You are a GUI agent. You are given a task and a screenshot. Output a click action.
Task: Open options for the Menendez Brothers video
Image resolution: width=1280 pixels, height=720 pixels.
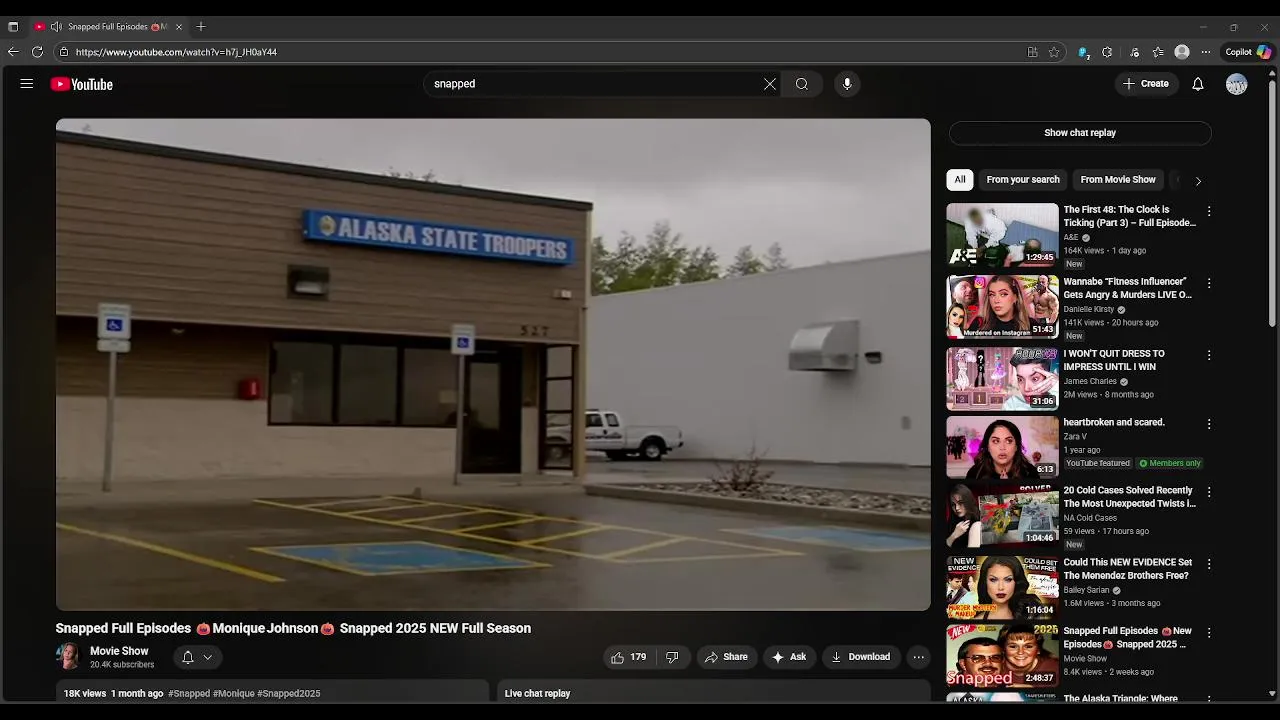pyautogui.click(x=1209, y=564)
